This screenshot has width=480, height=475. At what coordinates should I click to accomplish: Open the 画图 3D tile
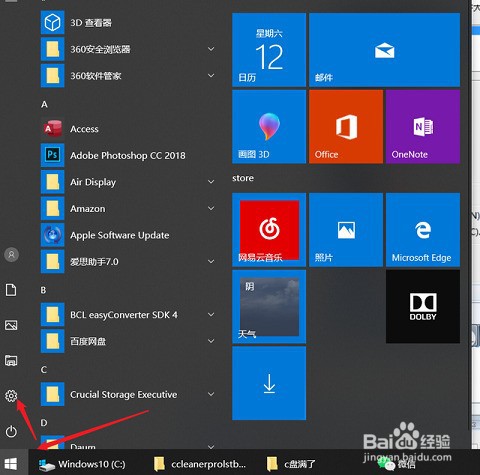(269, 127)
